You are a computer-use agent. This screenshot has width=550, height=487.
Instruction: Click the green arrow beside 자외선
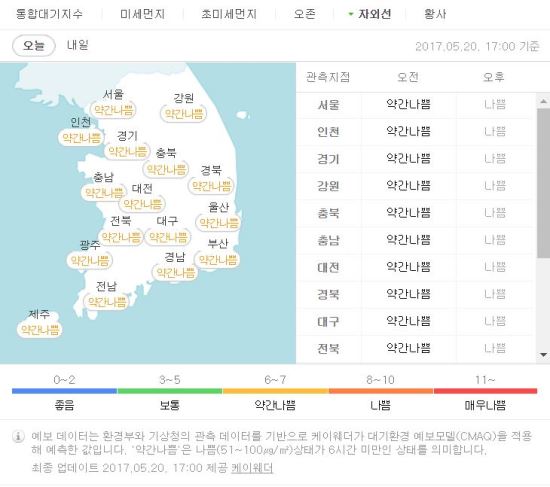click(x=350, y=14)
